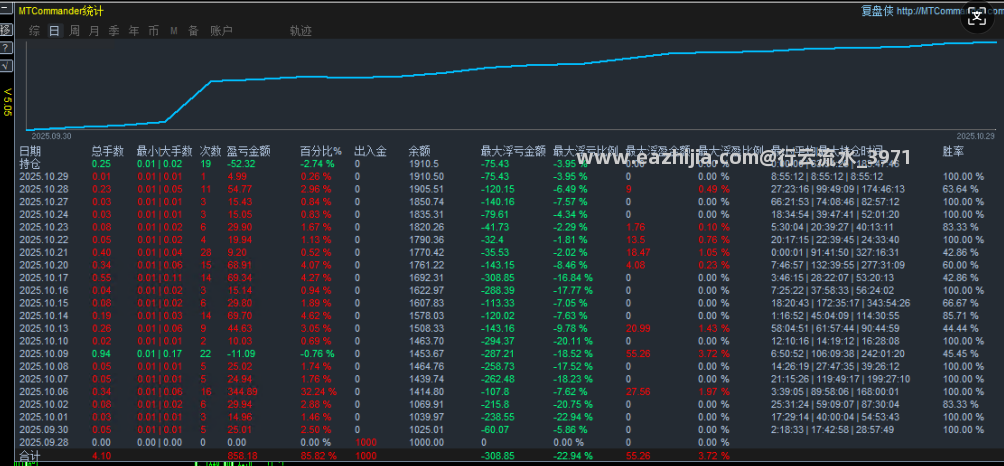Click the 出入金 column header
This screenshot has width=1004, height=466.
tap(370, 152)
